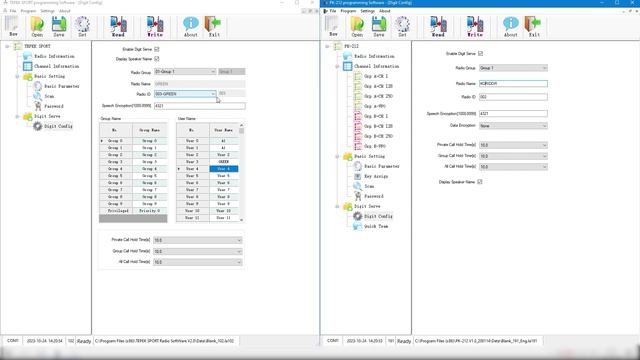Click the User Name table vertical scrollbar
Screen dimensions: 640x360
[x=242, y=172]
